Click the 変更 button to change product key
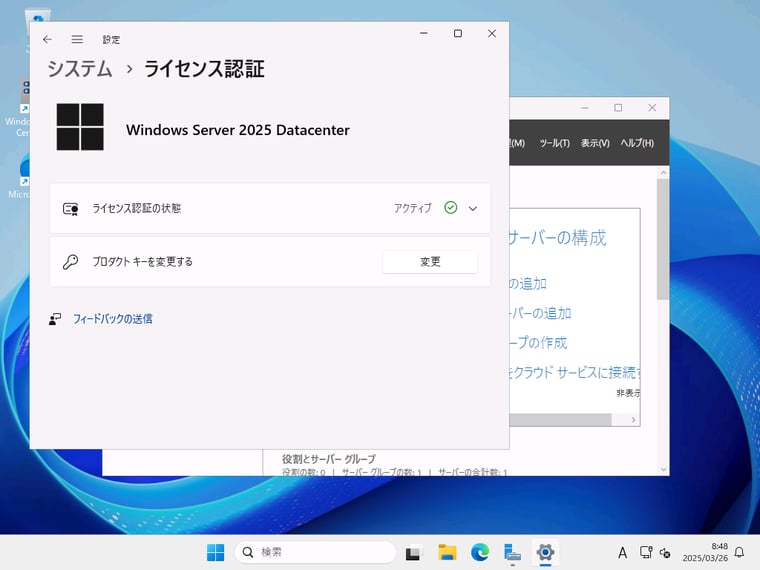760x570 pixels. 430,262
